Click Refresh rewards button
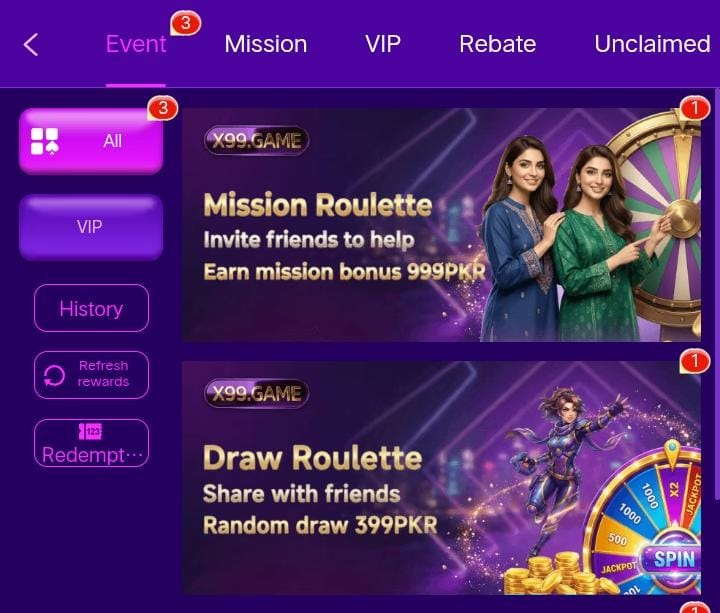This screenshot has width=720, height=613. [x=91, y=375]
